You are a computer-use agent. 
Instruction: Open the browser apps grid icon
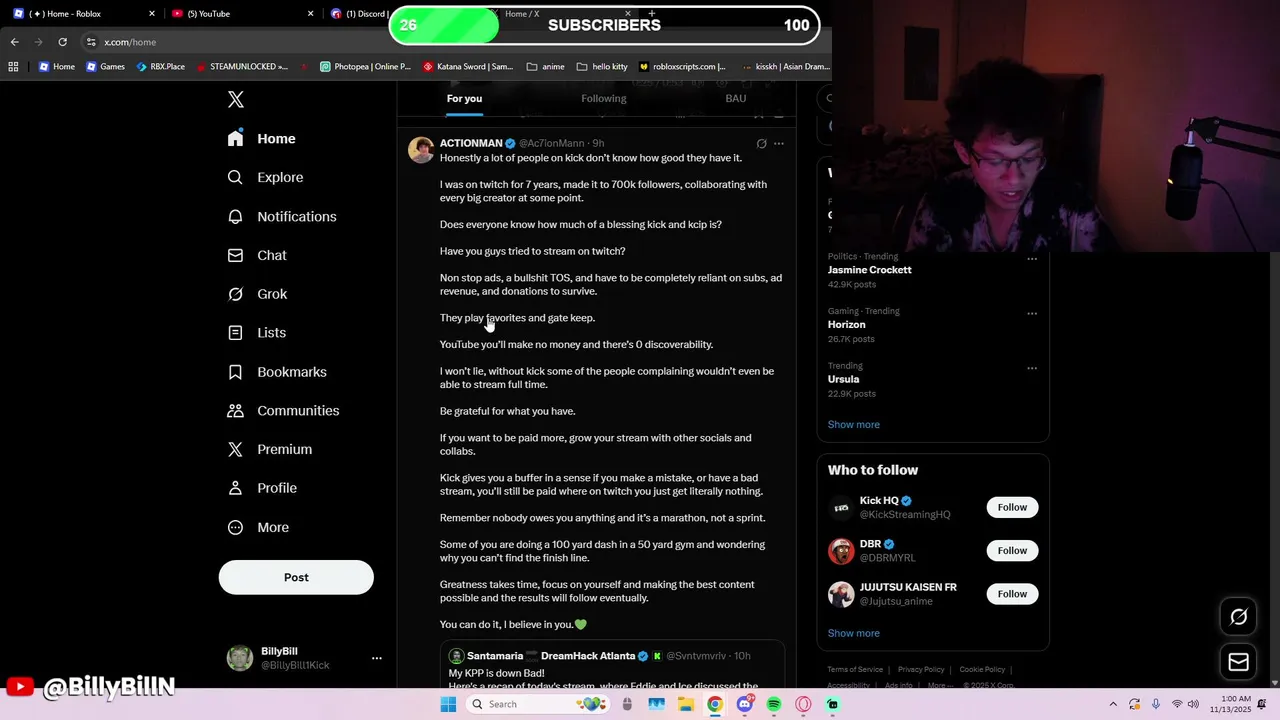pos(13,67)
